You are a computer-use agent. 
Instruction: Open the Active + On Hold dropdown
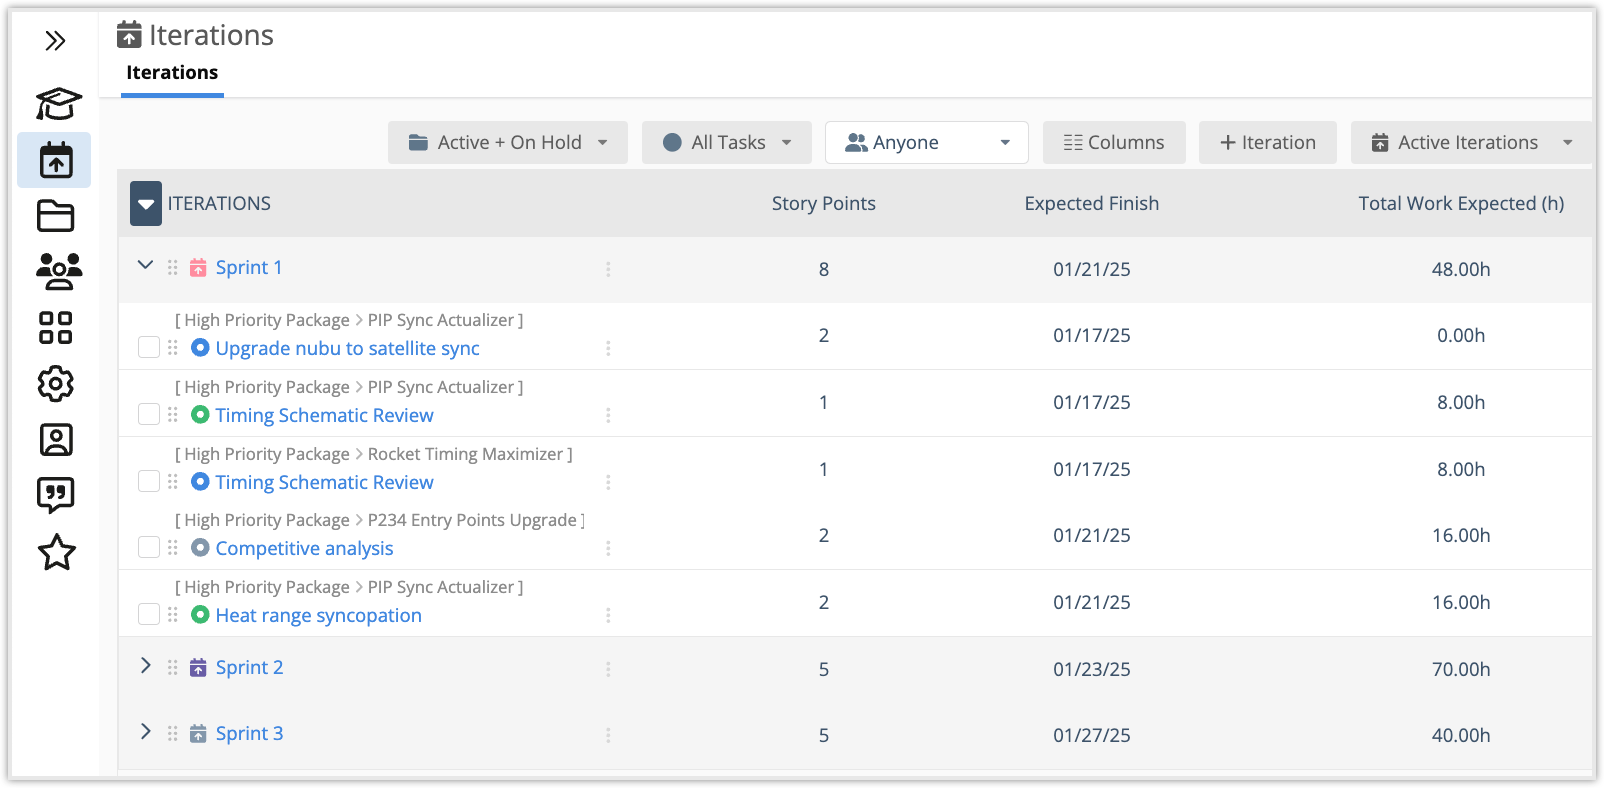508,143
